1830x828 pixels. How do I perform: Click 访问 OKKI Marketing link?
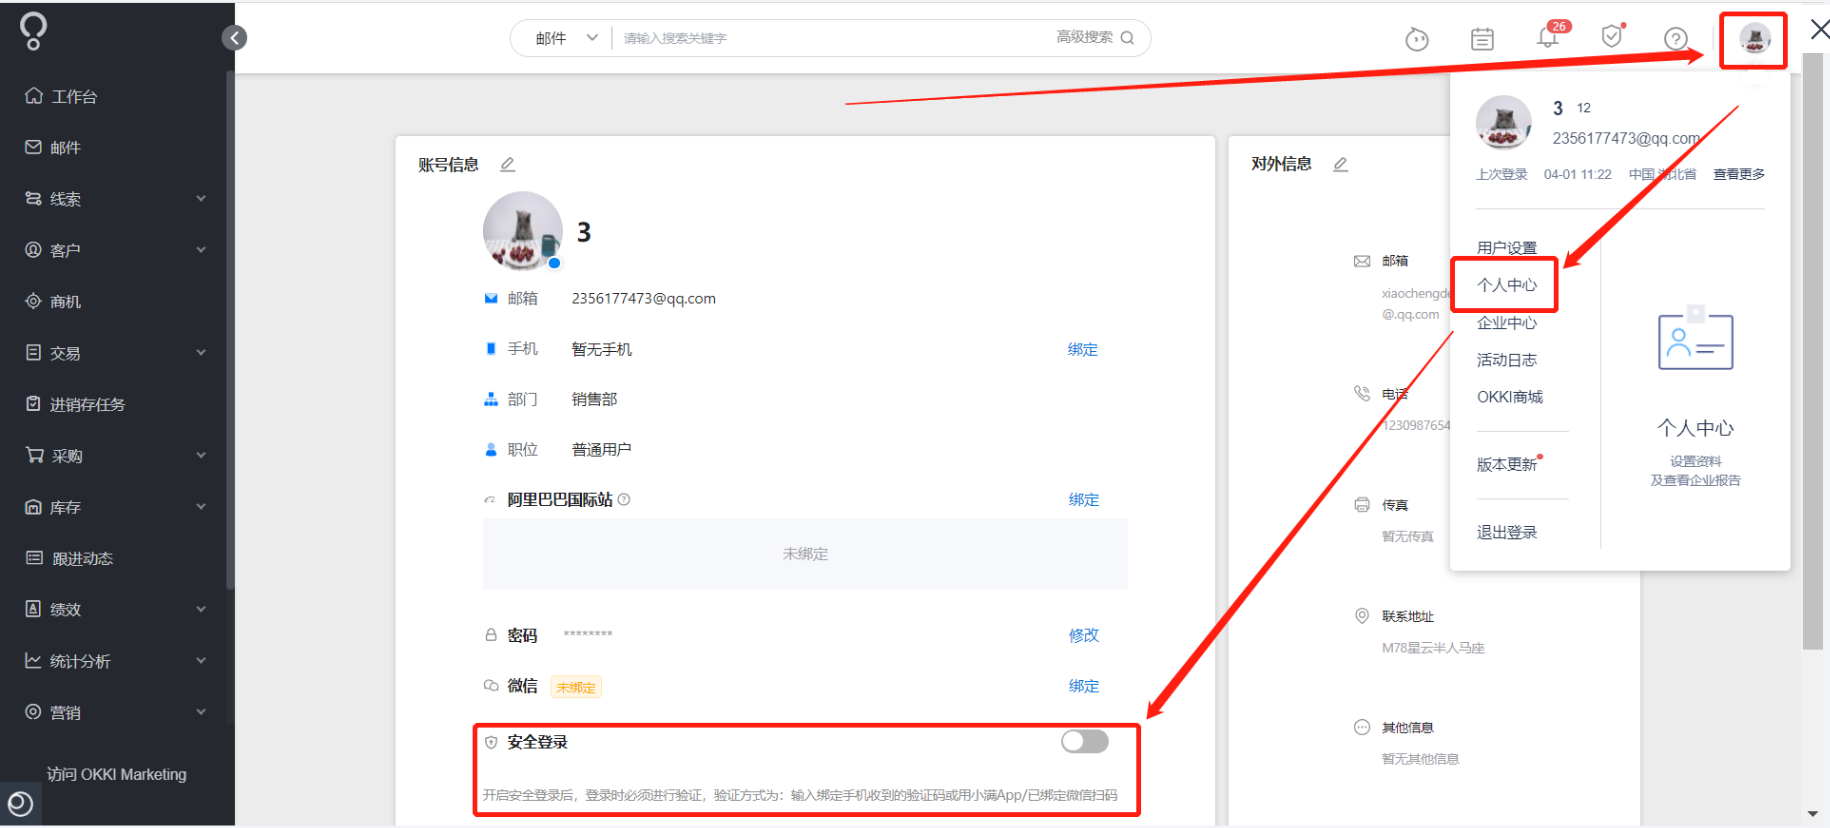point(117,774)
